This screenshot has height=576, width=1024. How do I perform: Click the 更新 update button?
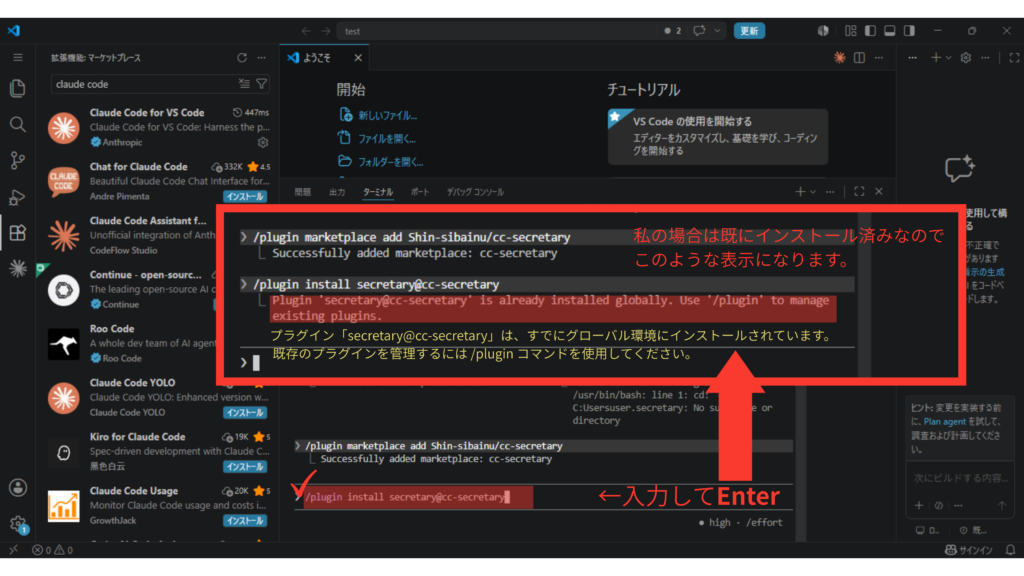pyautogui.click(x=749, y=31)
